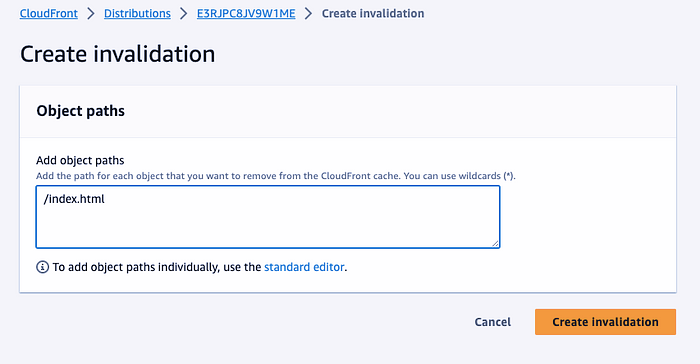The height and width of the screenshot is (364, 700).
Task: Click the info circle icon below the textarea
Action: click(x=42, y=267)
